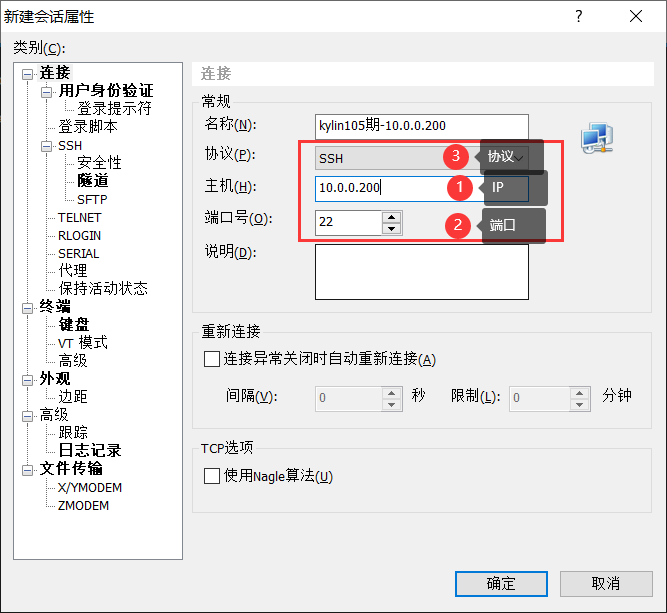Collapse the 外观 tree node

click(27, 380)
